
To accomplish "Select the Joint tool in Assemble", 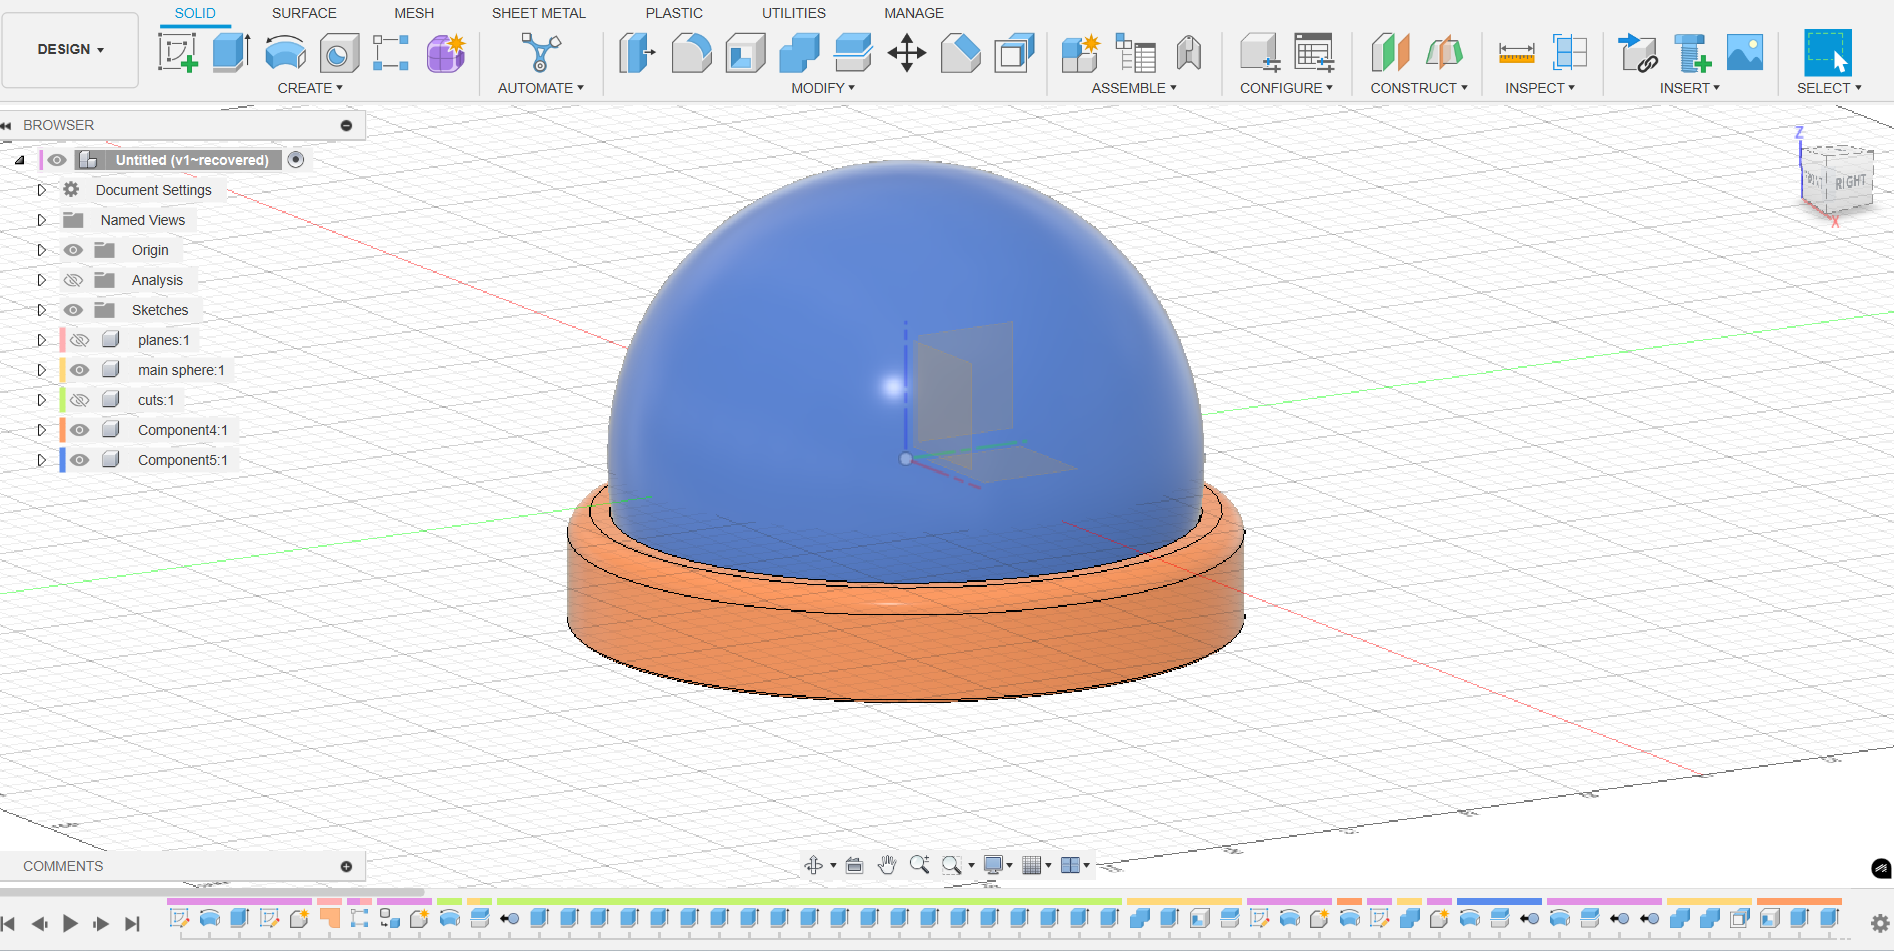I will pos(1189,52).
